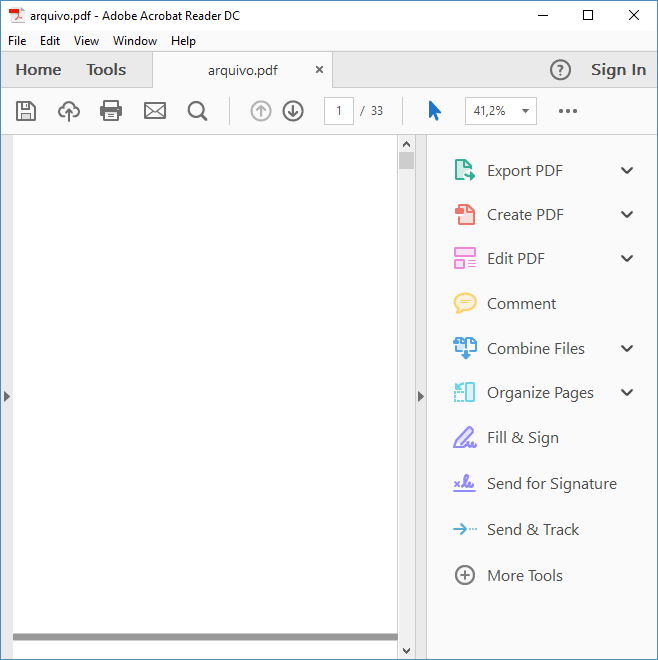
Task: Expand the left navigation pane arrow
Action: click(x=6, y=397)
